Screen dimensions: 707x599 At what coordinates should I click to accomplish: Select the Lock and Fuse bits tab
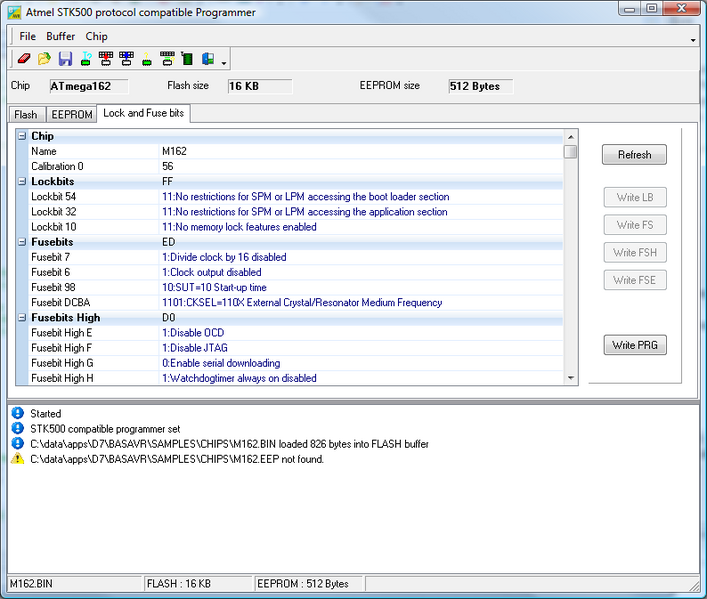coord(143,113)
